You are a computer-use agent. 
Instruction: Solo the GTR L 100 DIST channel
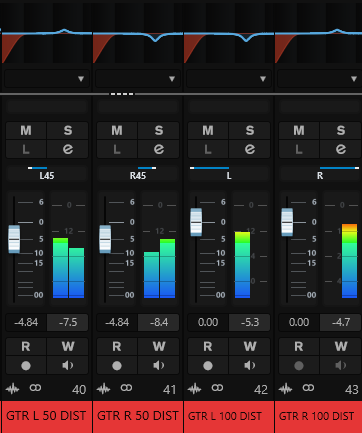250,130
